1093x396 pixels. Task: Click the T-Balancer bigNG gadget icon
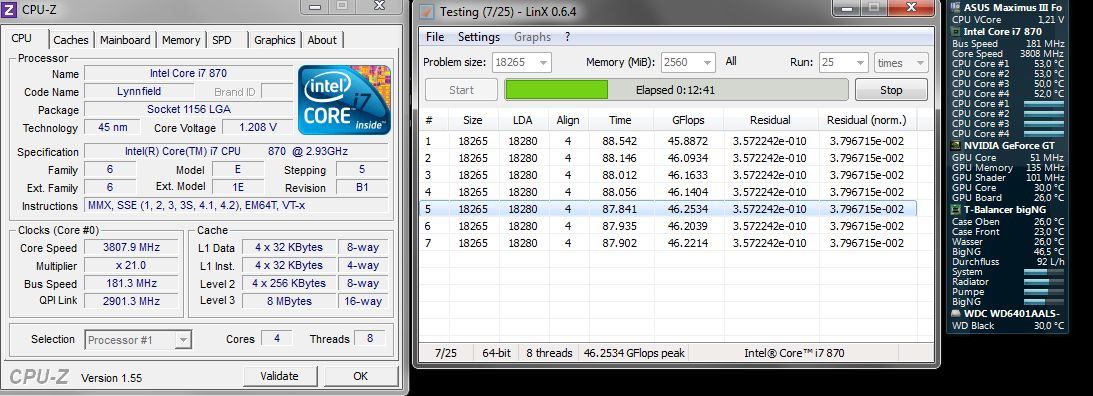tap(956, 210)
